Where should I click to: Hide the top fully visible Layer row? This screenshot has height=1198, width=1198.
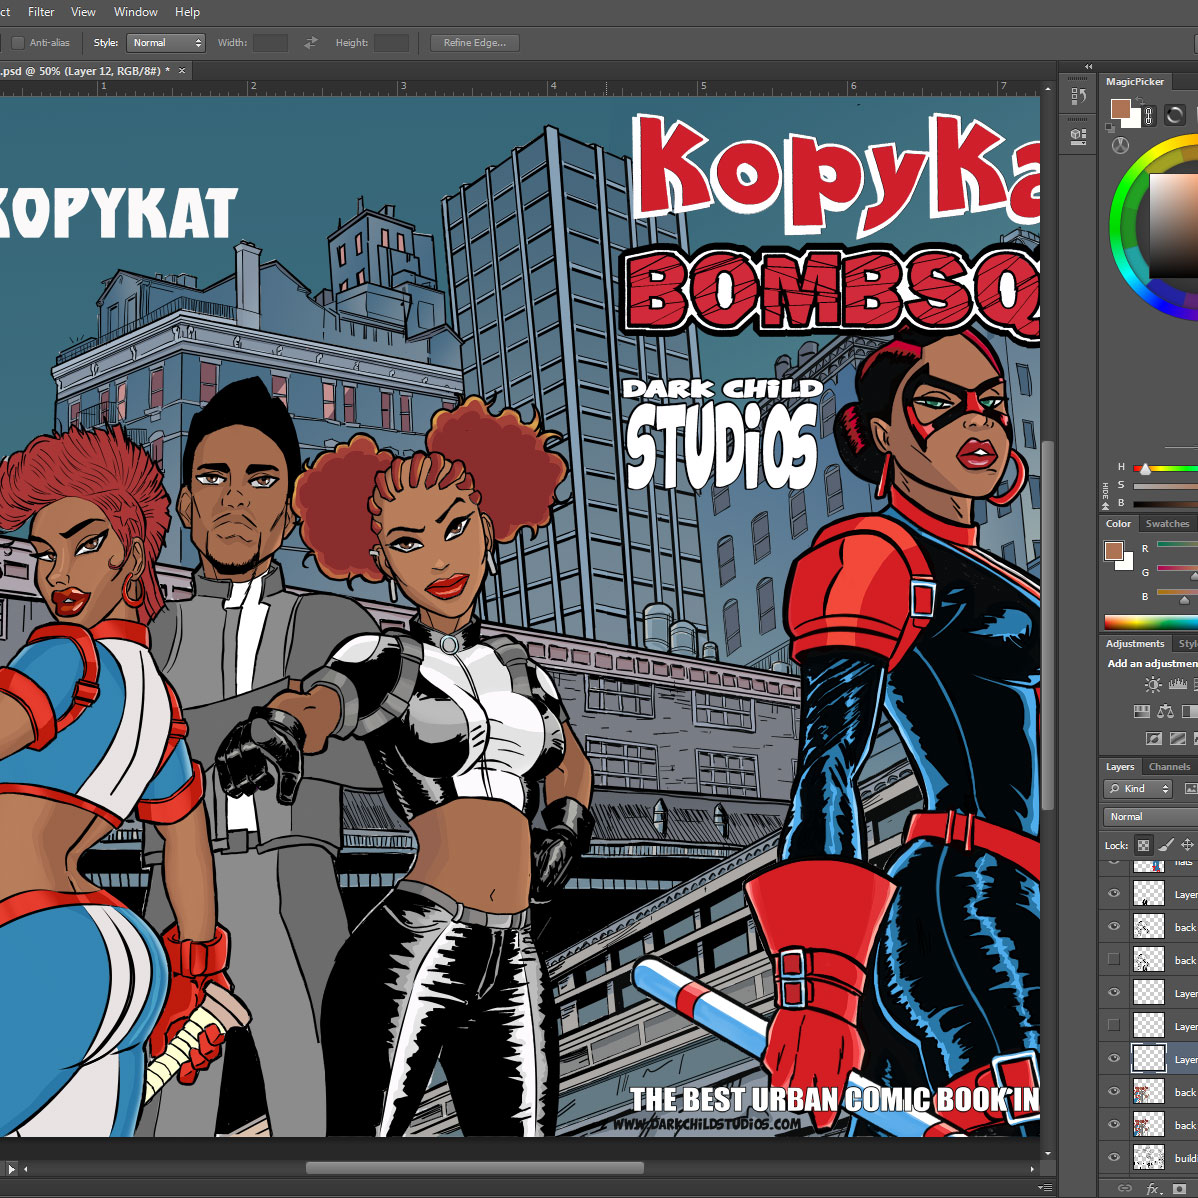click(1114, 892)
